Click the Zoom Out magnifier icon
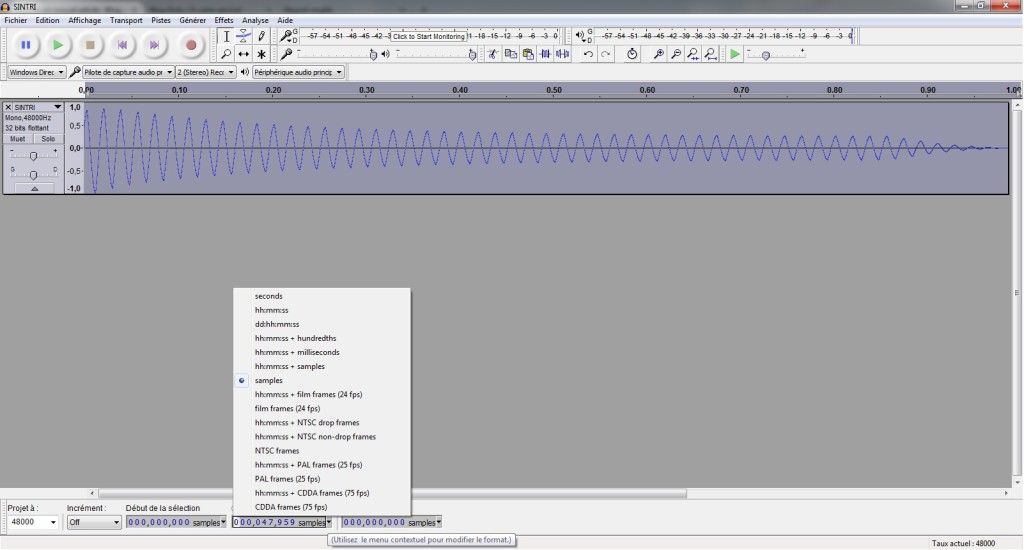The width and height of the screenshot is (1024, 550). (676, 54)
